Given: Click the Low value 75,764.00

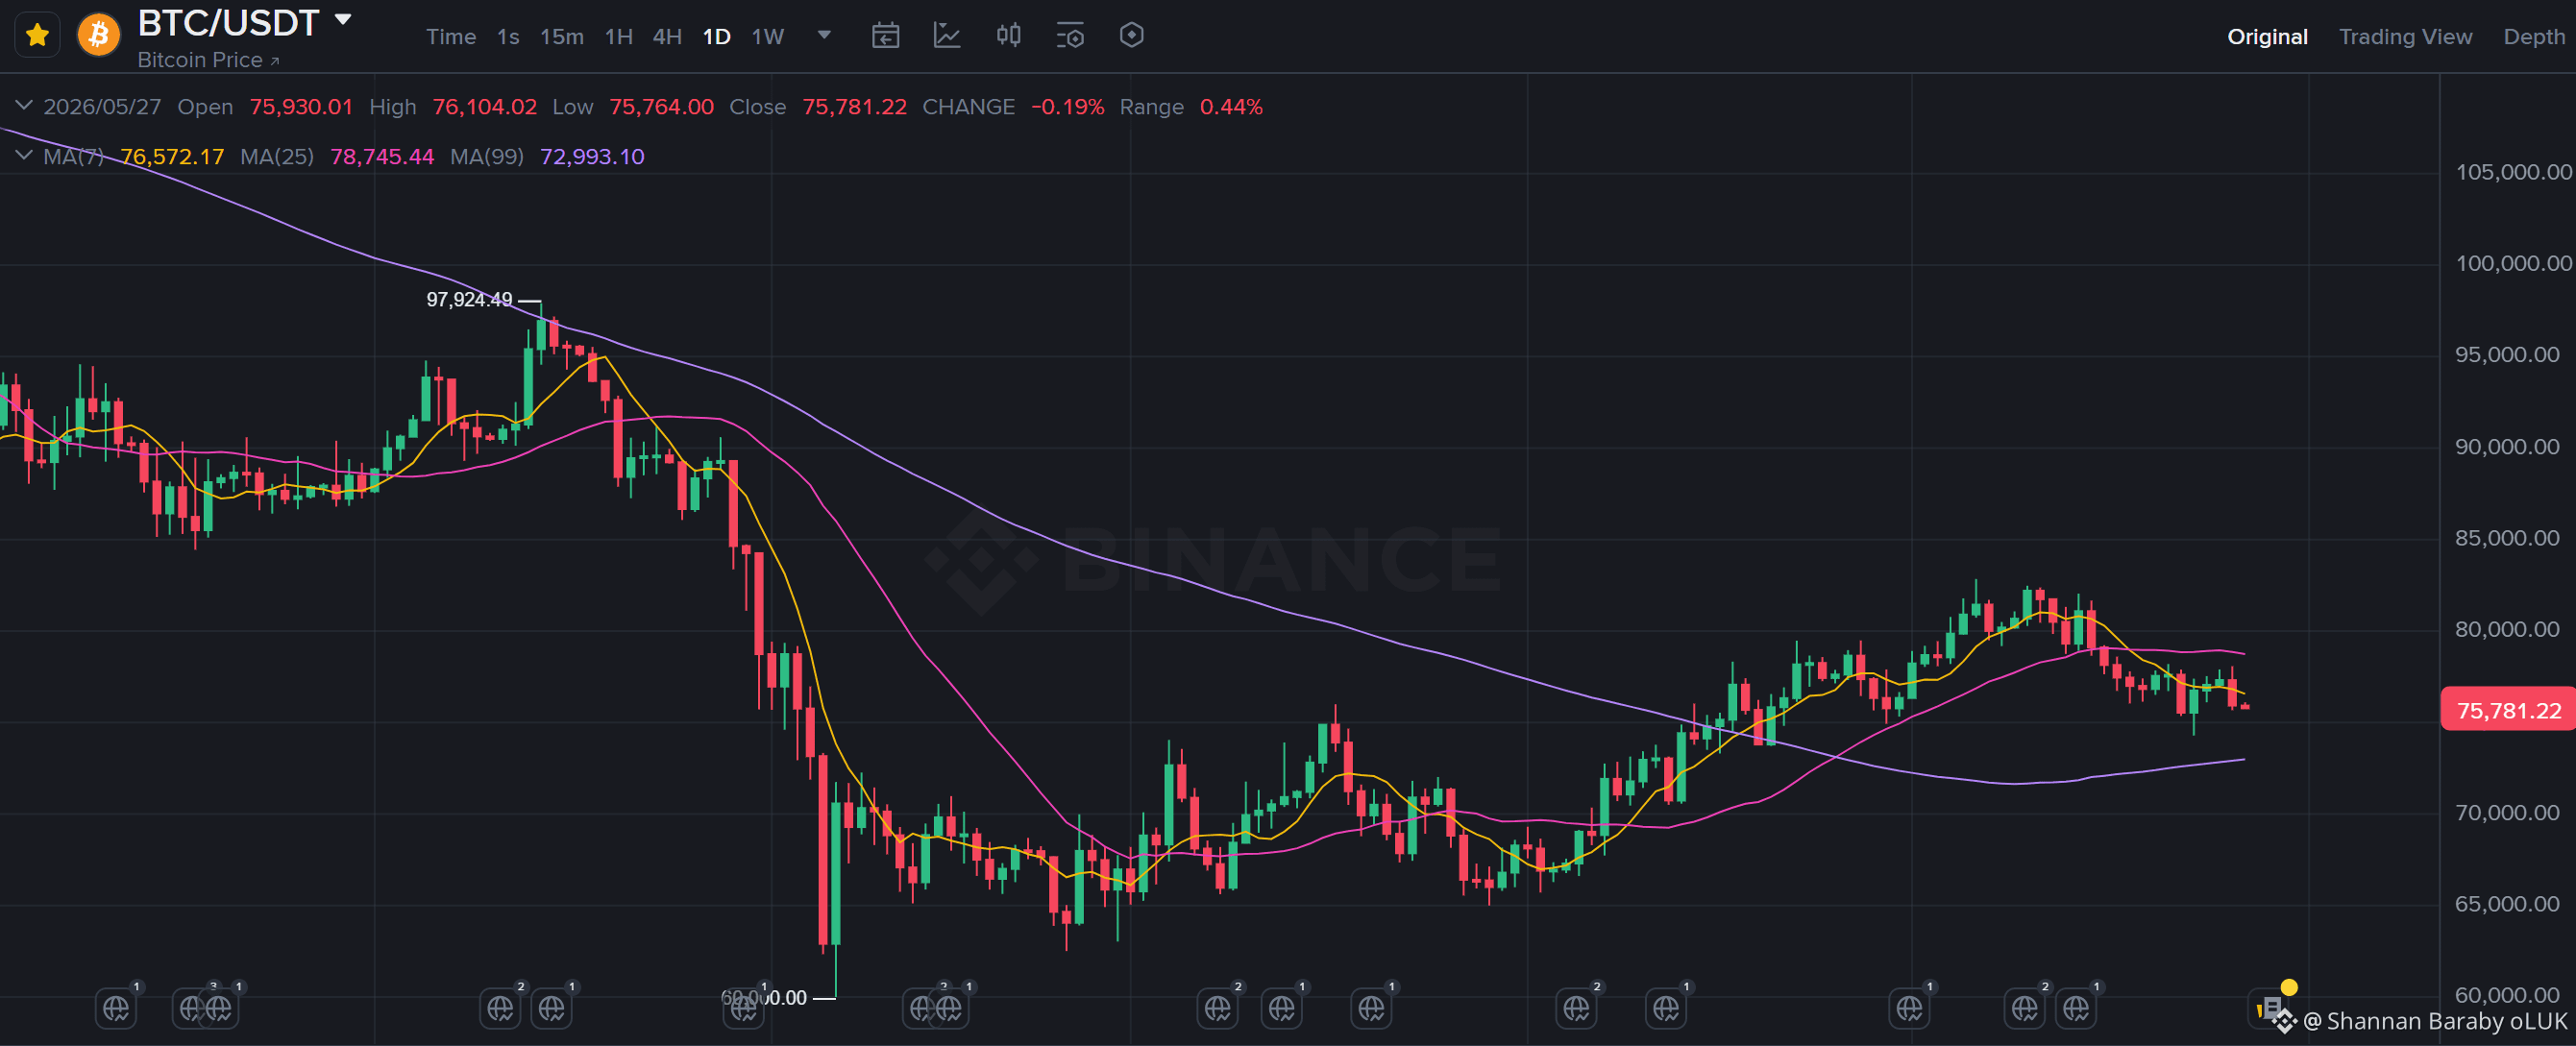Looking at the screenshot, I should 661,107.
